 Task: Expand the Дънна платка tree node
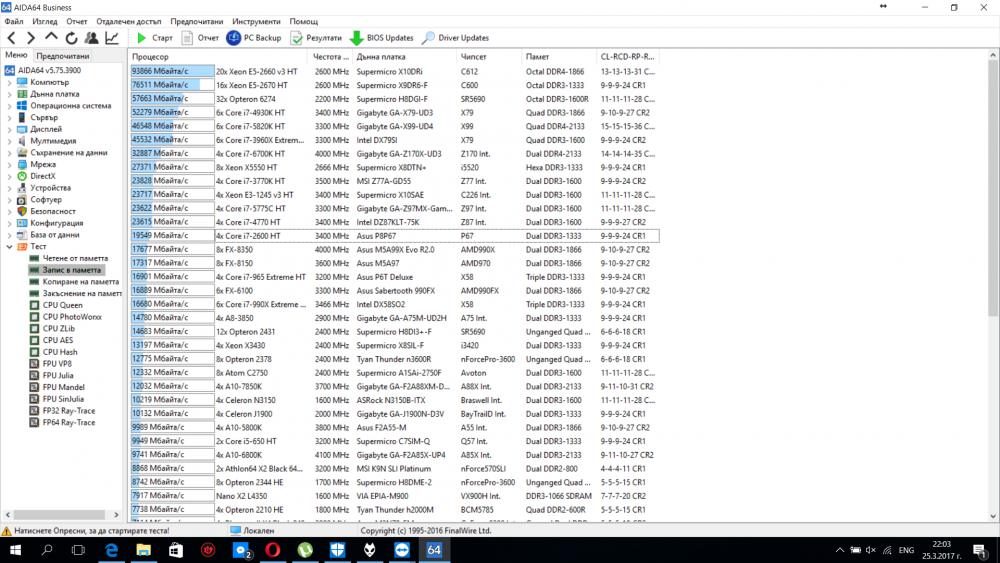[x=10, y=94]
